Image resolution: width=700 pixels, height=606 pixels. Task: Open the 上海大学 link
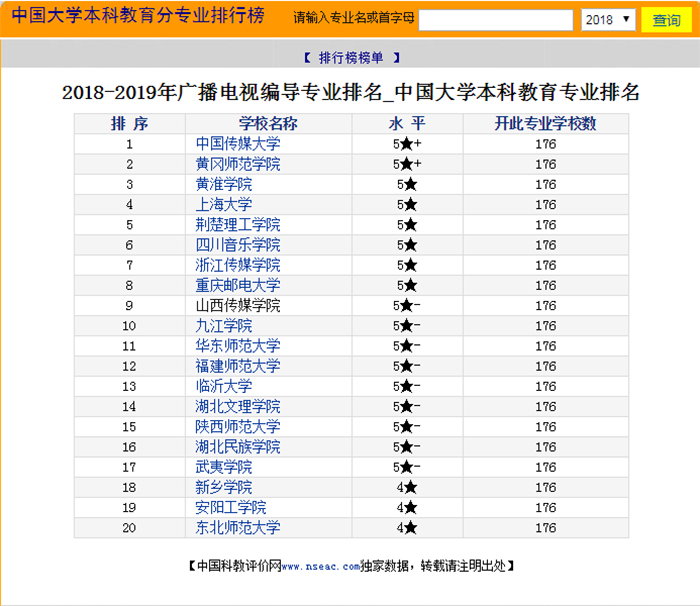(224, 204)
